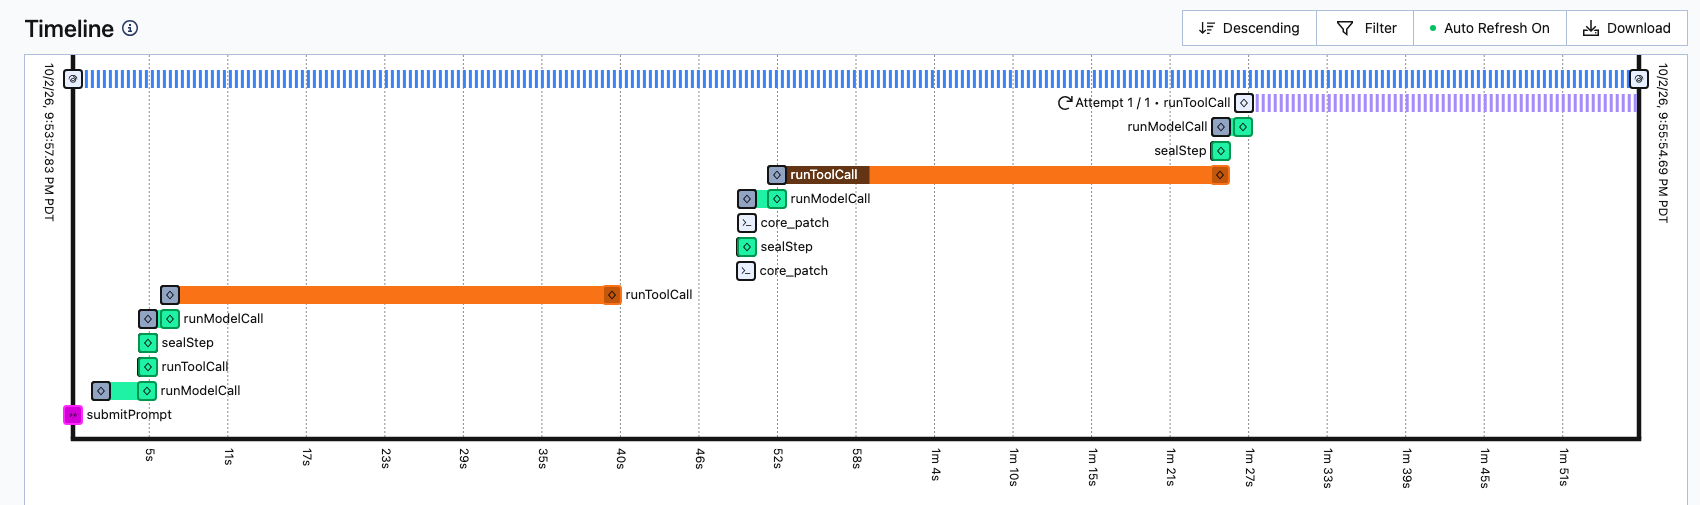The width and height of the screenshot is (1700, 505).
Task: Click runModelCall label below Attempt row
Action: [x=1167, y=127]
